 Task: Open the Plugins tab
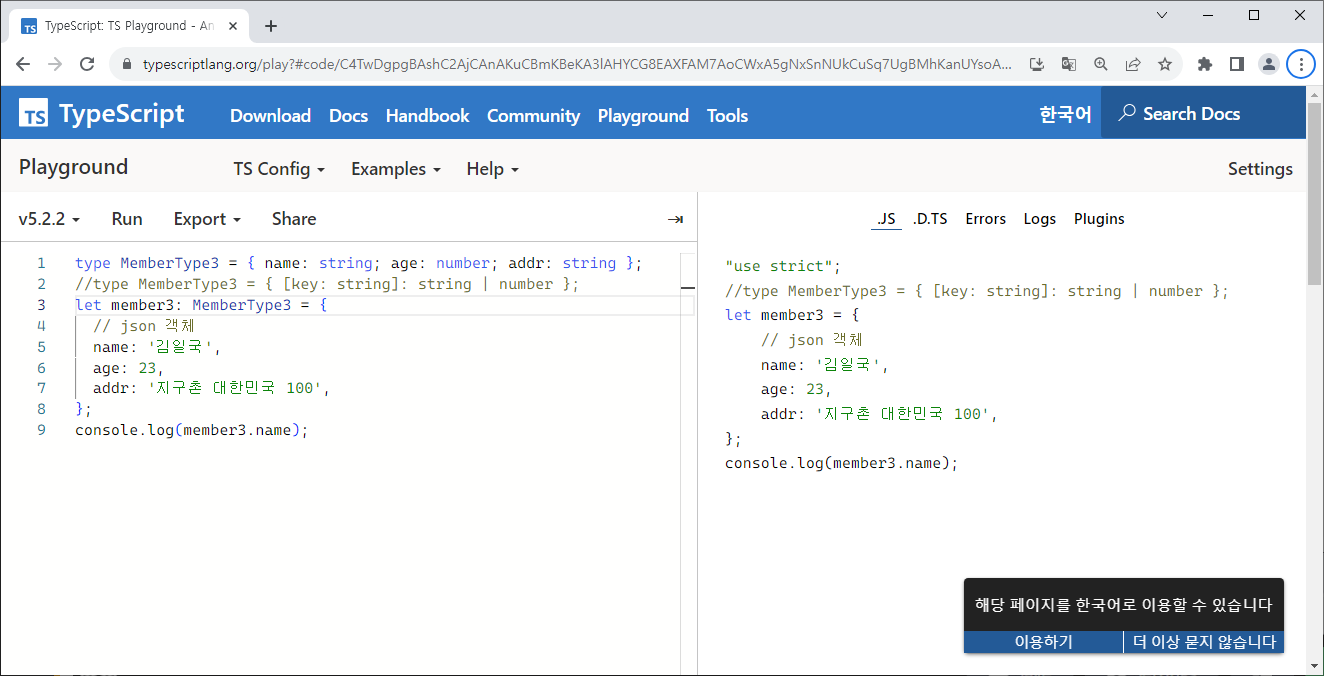click(x=1099, y=219)
